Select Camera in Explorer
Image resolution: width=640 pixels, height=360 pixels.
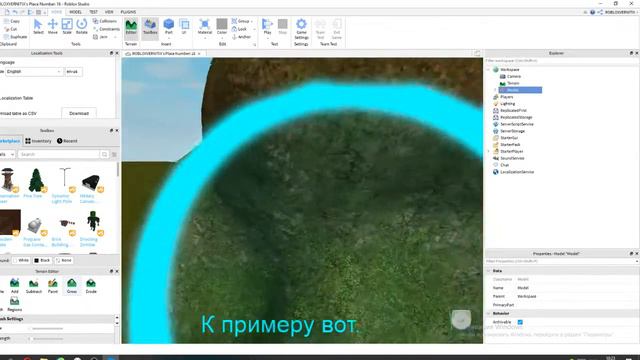pyautogui.click(x=510, y=76)
